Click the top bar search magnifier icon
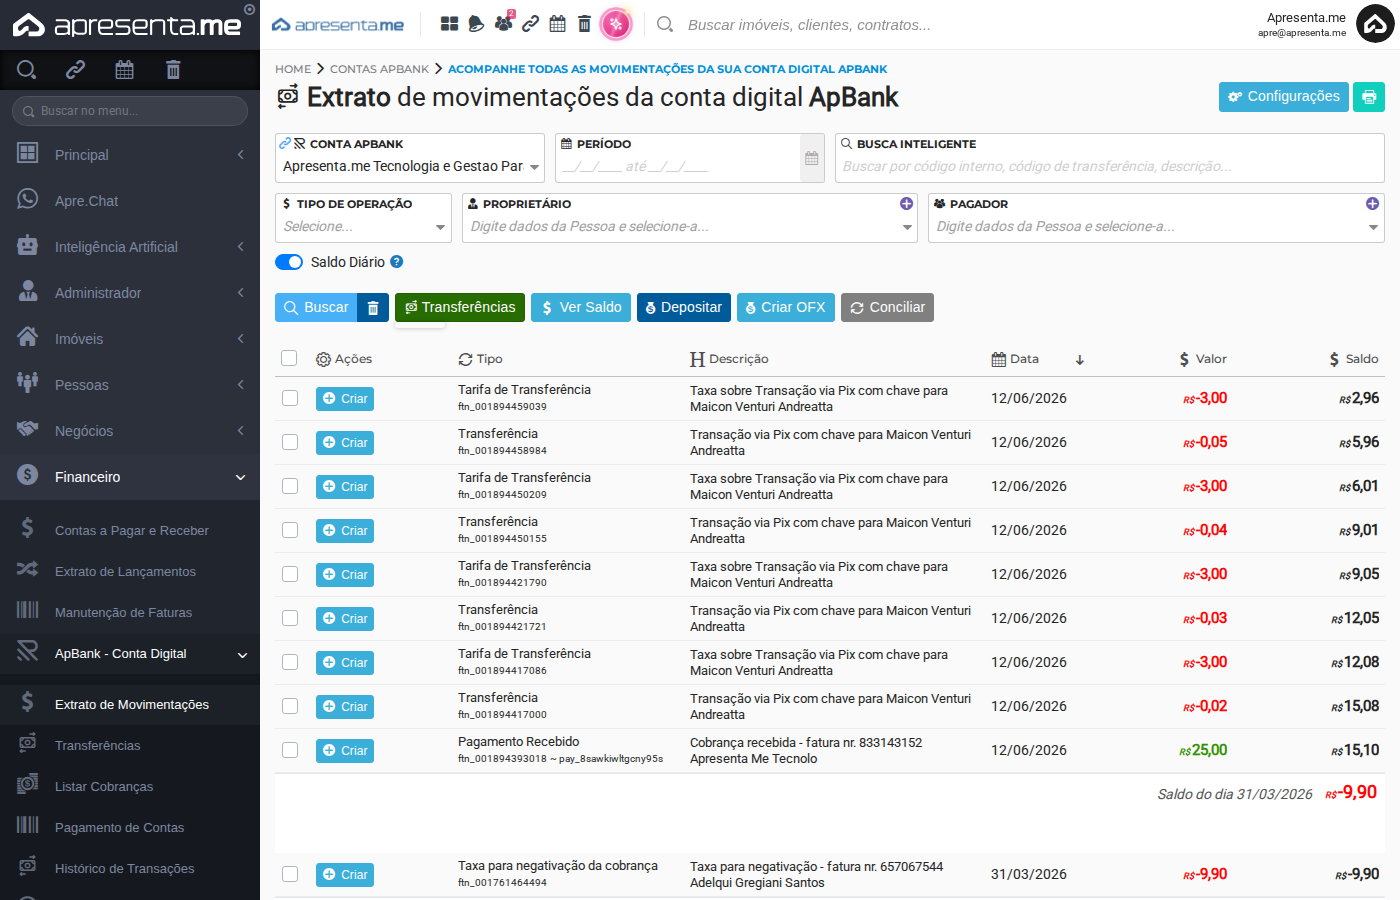This screenshot has width=1400, height=900. pos(665,24)
